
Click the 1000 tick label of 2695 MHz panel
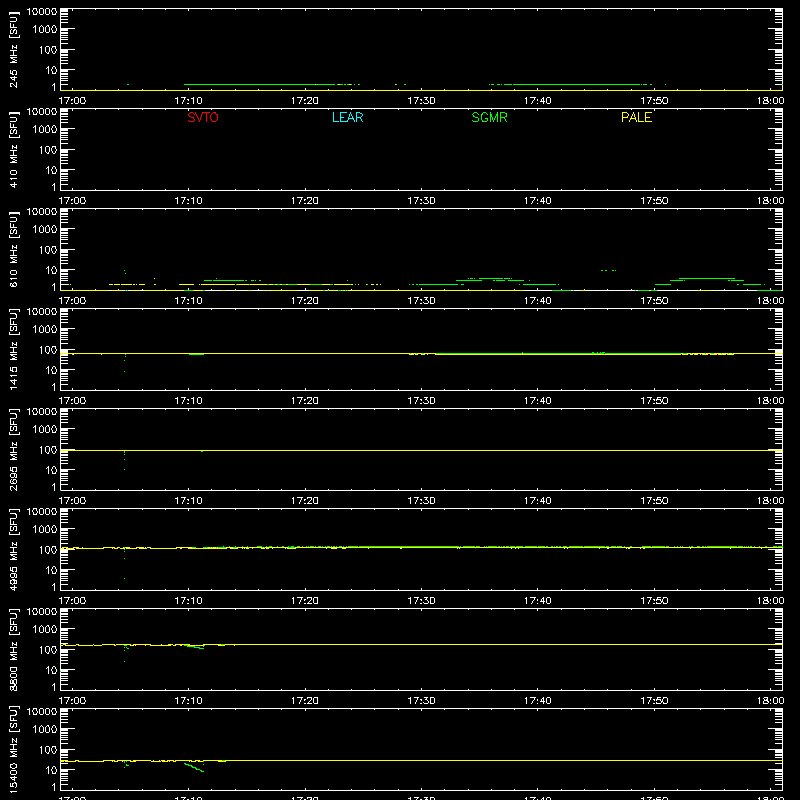(45, 430)
